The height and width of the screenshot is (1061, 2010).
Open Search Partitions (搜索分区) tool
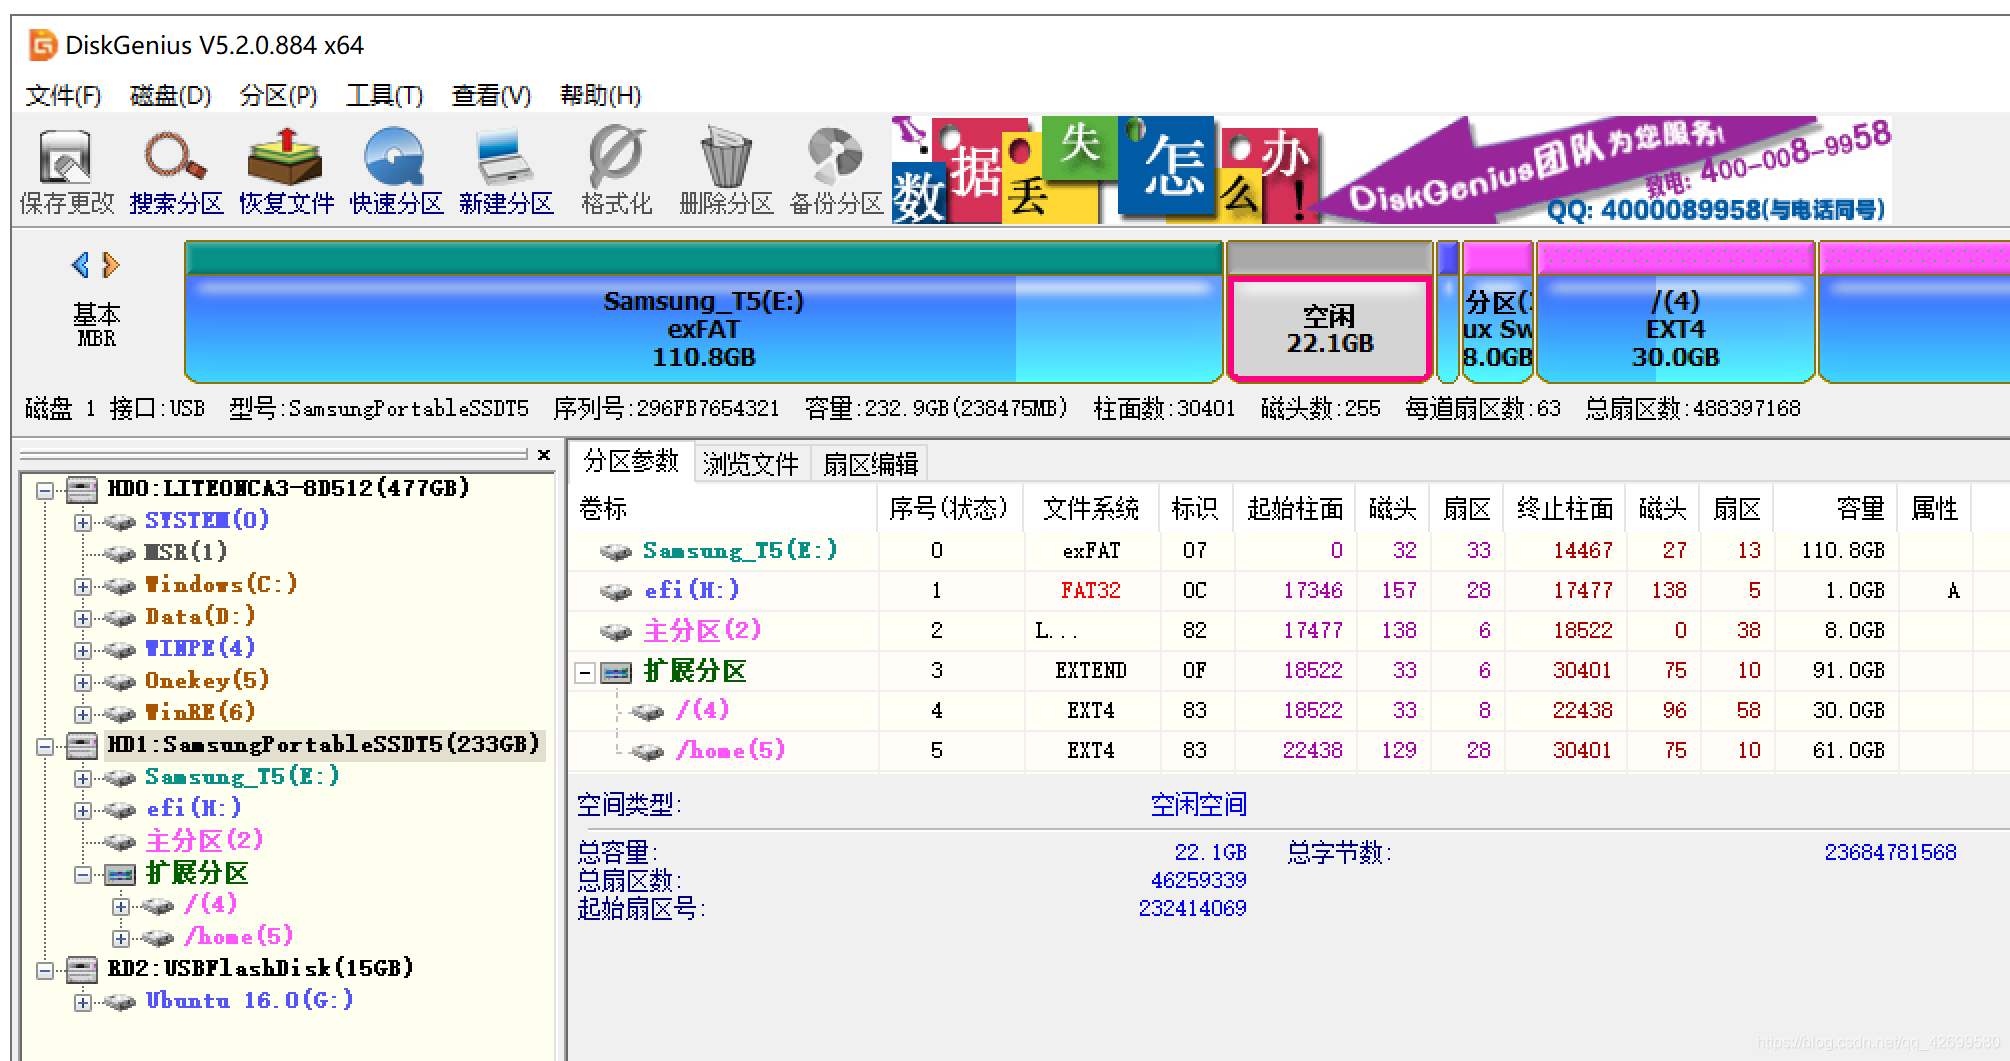(x=176, y=158)
